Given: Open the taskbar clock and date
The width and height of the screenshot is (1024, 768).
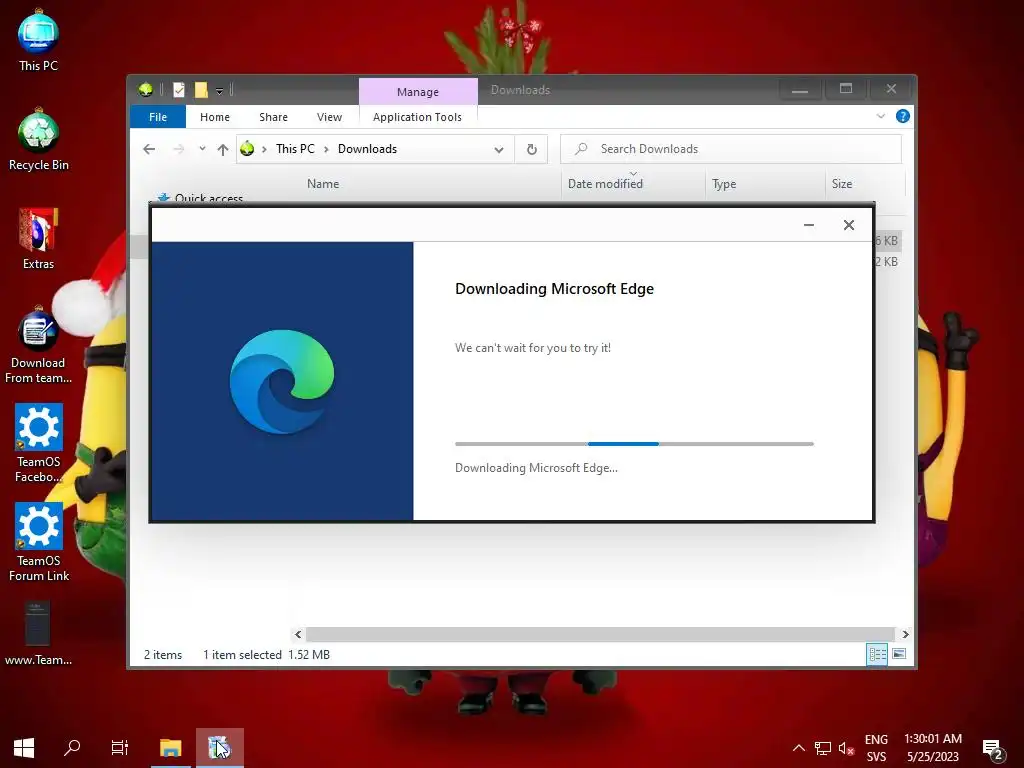Looking at the screenshot, I should coord(933,748).
